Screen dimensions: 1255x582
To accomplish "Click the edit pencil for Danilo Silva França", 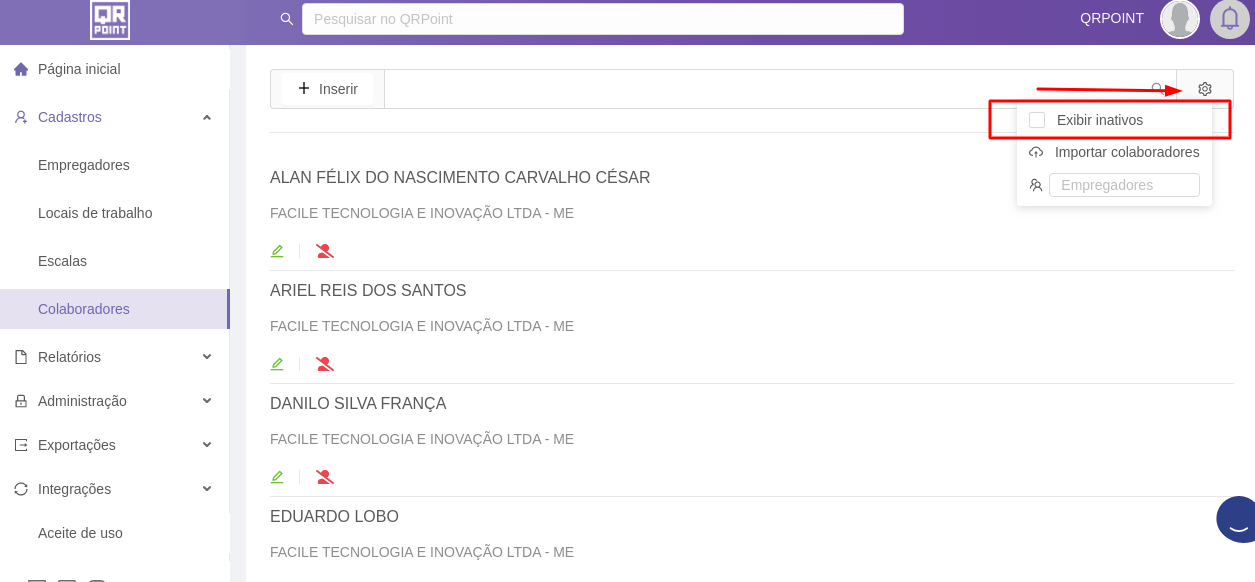I will coord(277,477).
